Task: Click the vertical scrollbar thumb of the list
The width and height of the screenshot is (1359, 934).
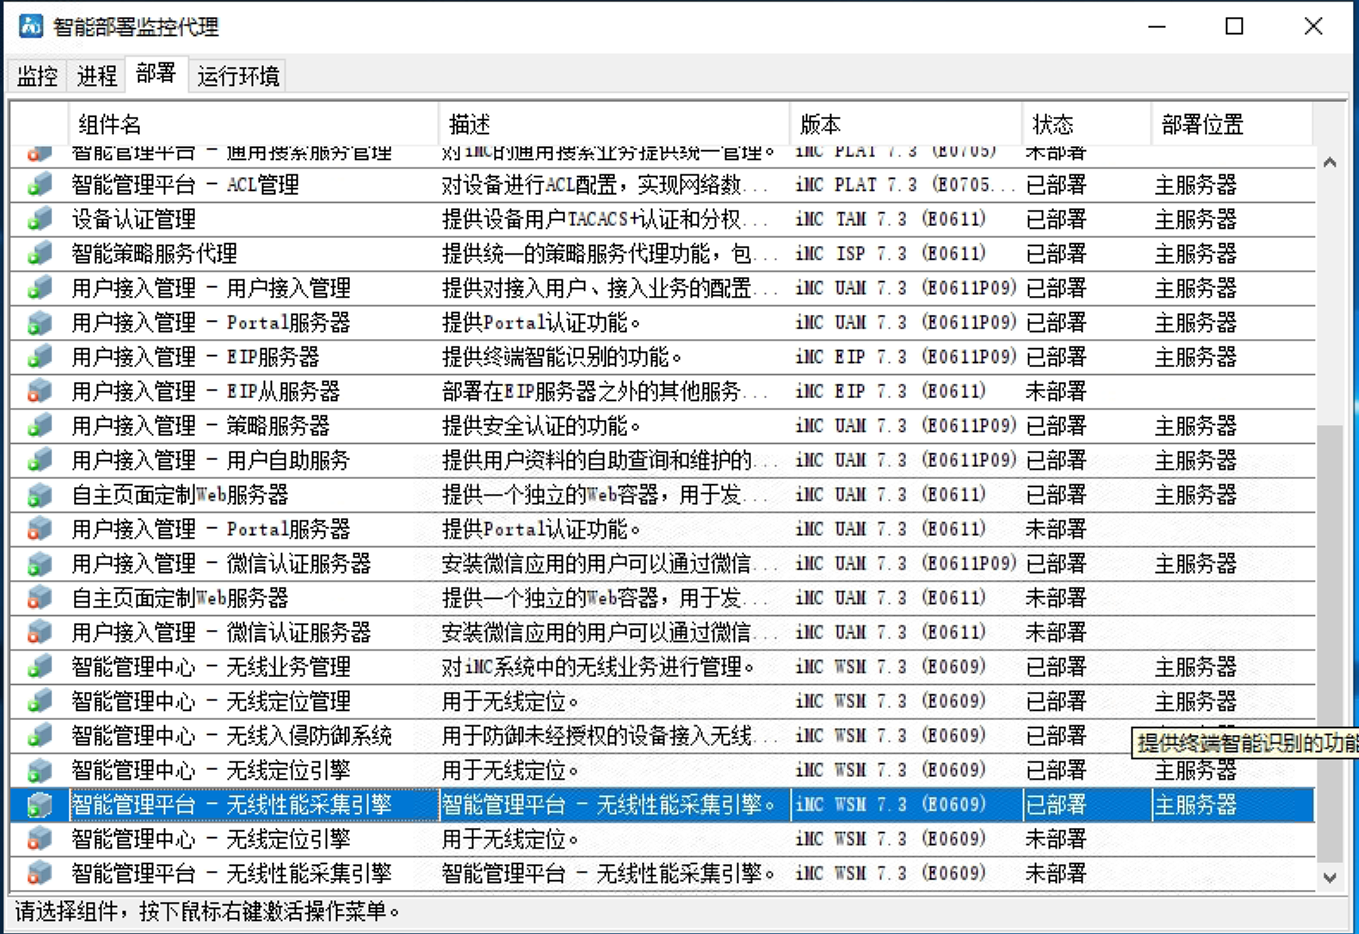Action: tap(1330, 642)
